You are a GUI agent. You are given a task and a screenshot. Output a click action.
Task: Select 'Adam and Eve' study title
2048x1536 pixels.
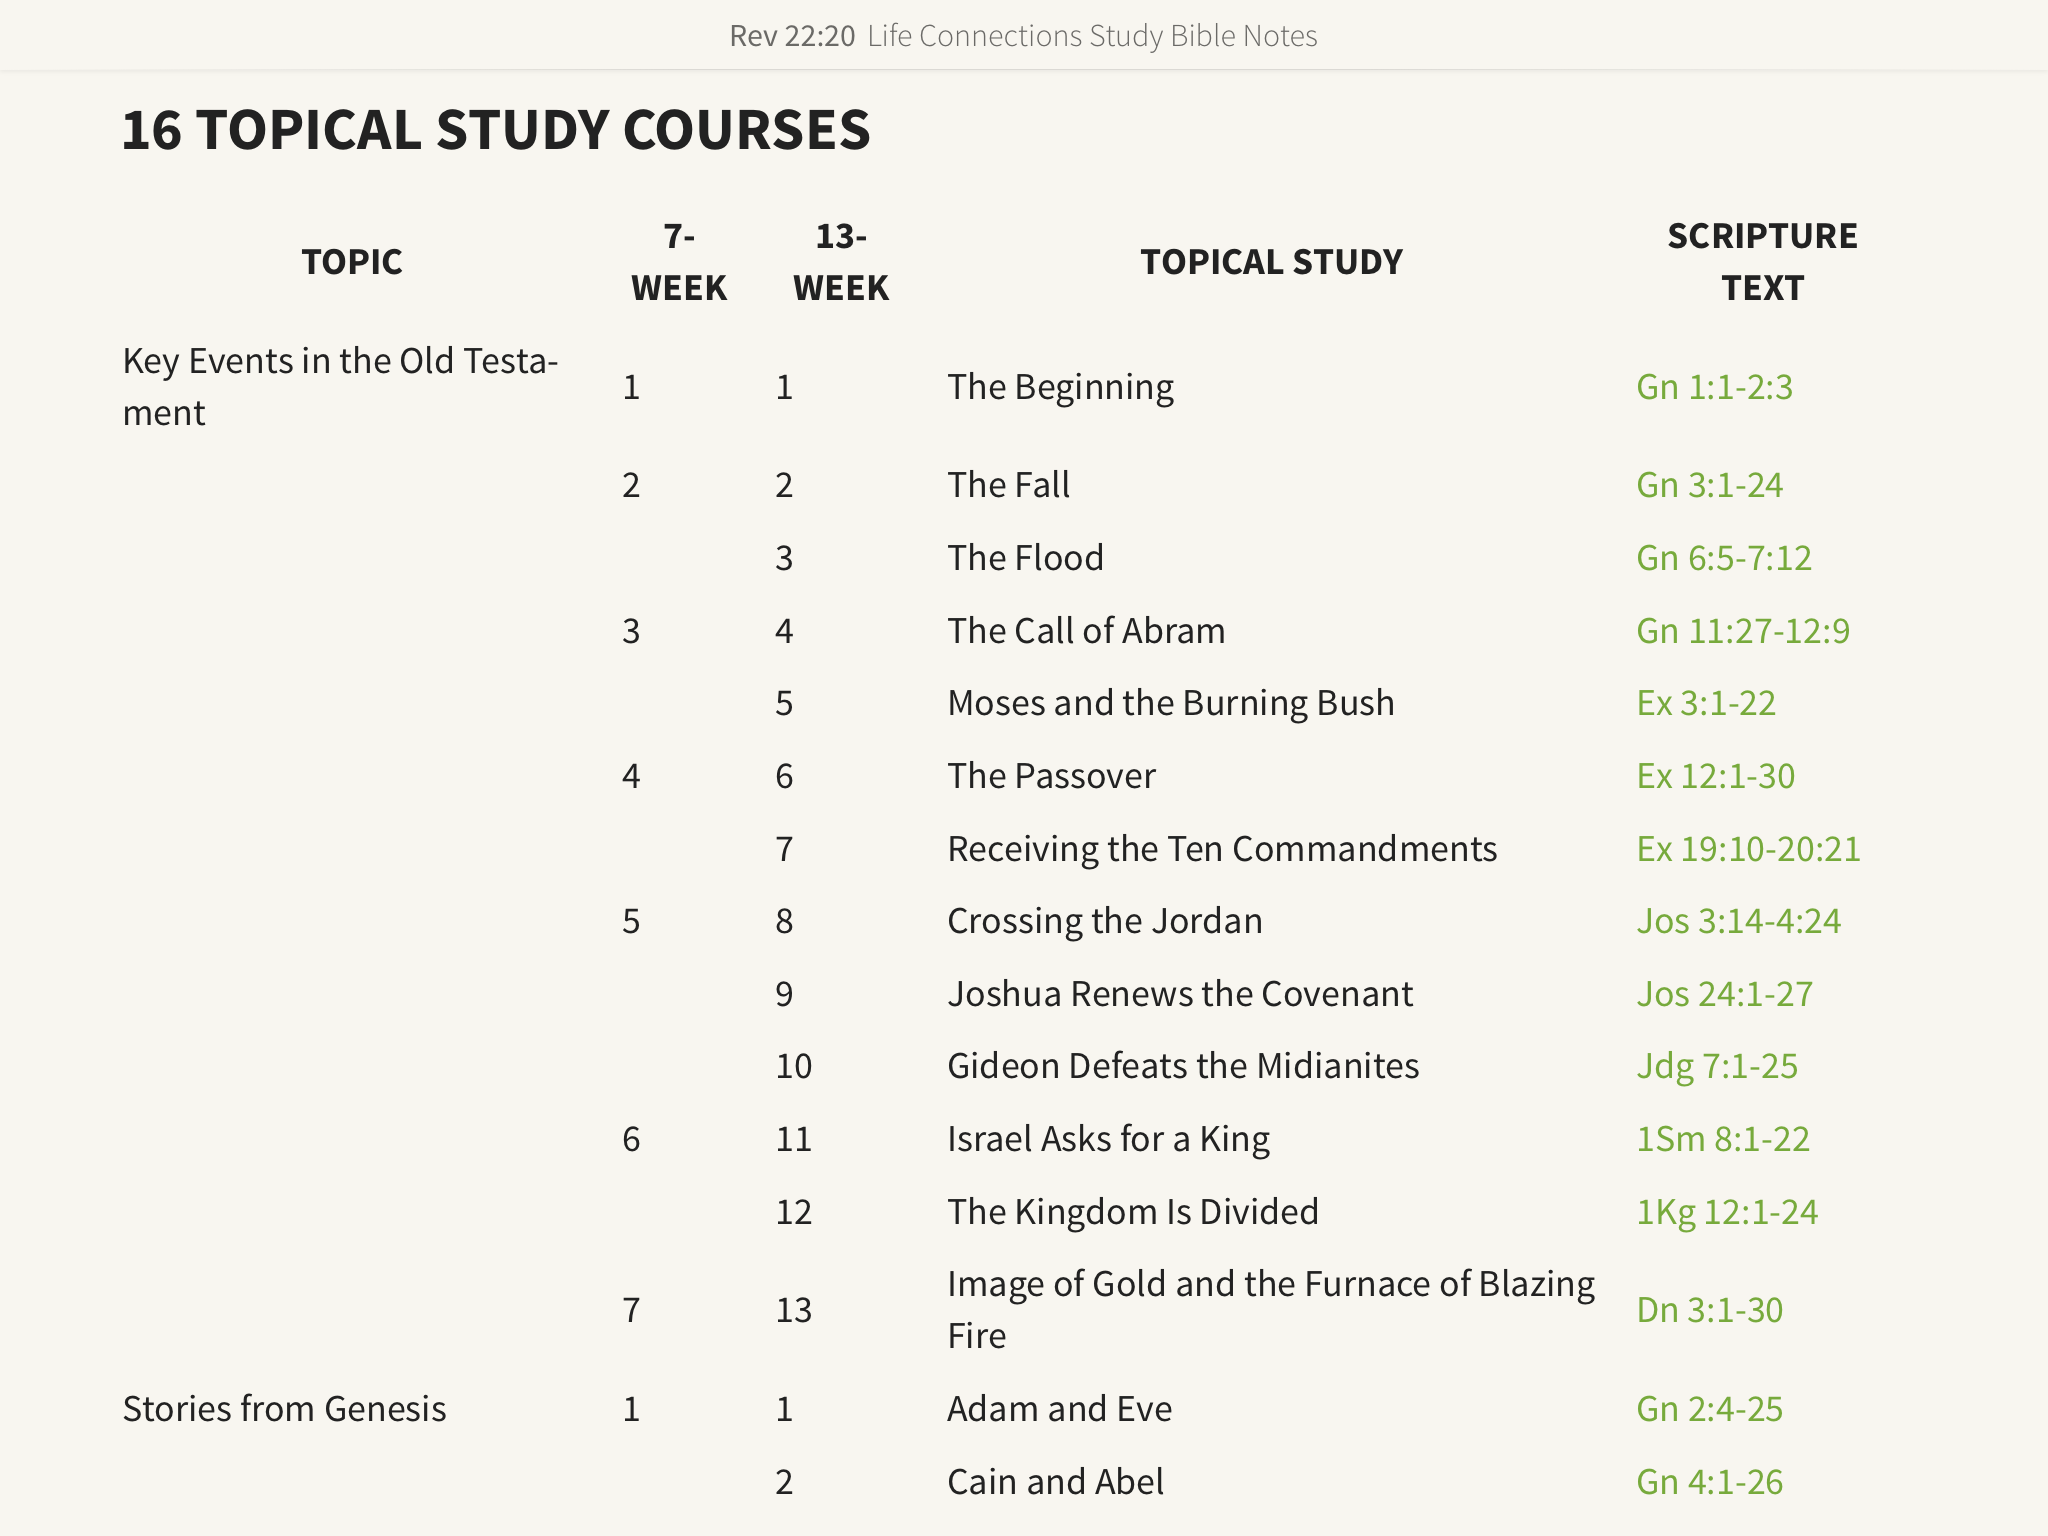pos(1059,1409)
